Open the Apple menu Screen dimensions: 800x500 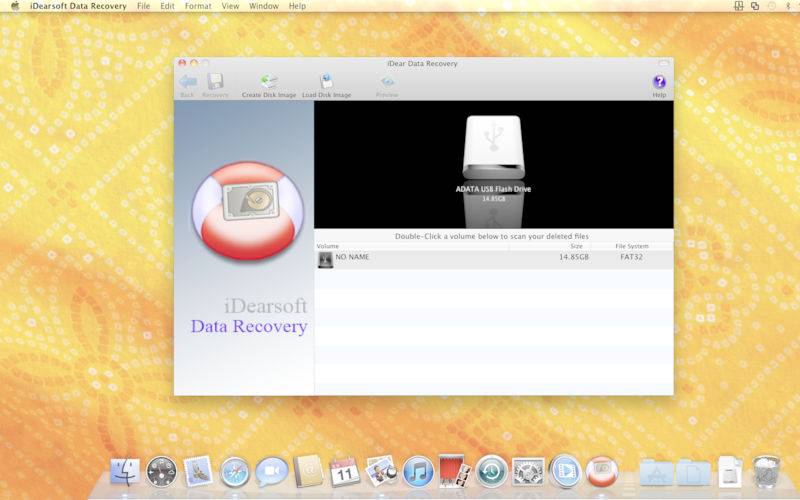point(15,6)
